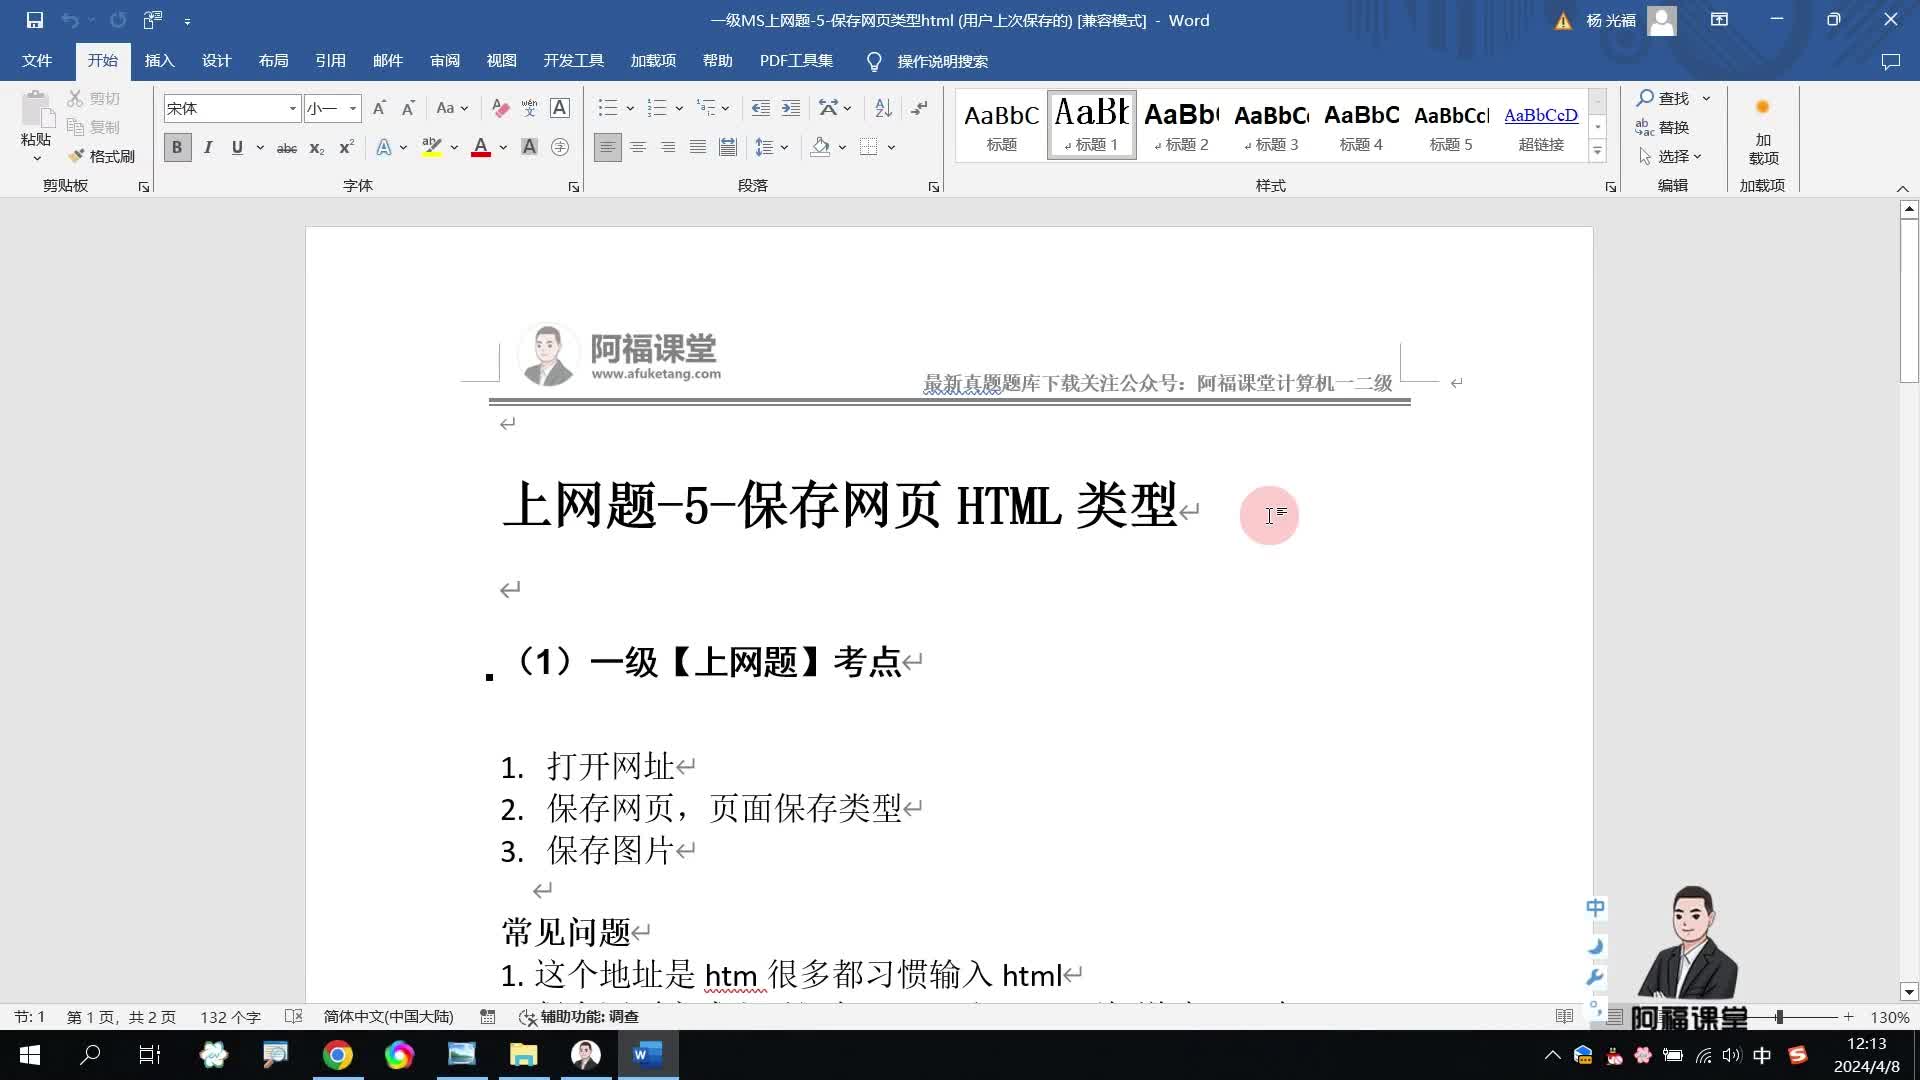Increase font size with the larger A
Image resolution: width=1920 pixels, height=1080 pixels.
(379, 108)
